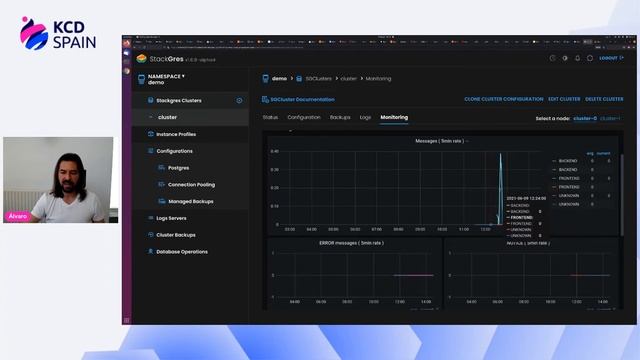Click the StackGres logo icon

point(142,59)
